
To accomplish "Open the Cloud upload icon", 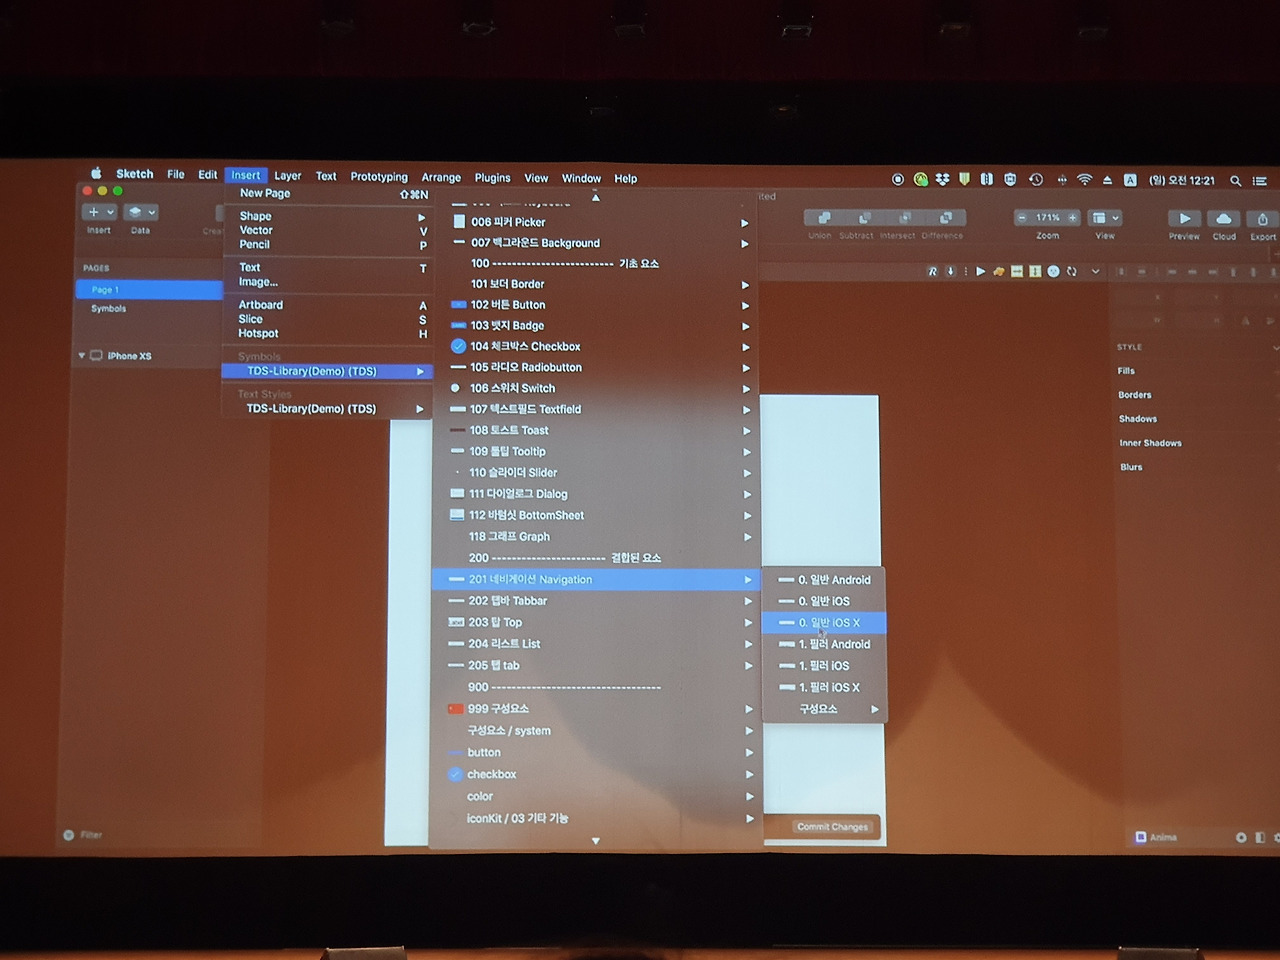I will (x=1224, y=219).
